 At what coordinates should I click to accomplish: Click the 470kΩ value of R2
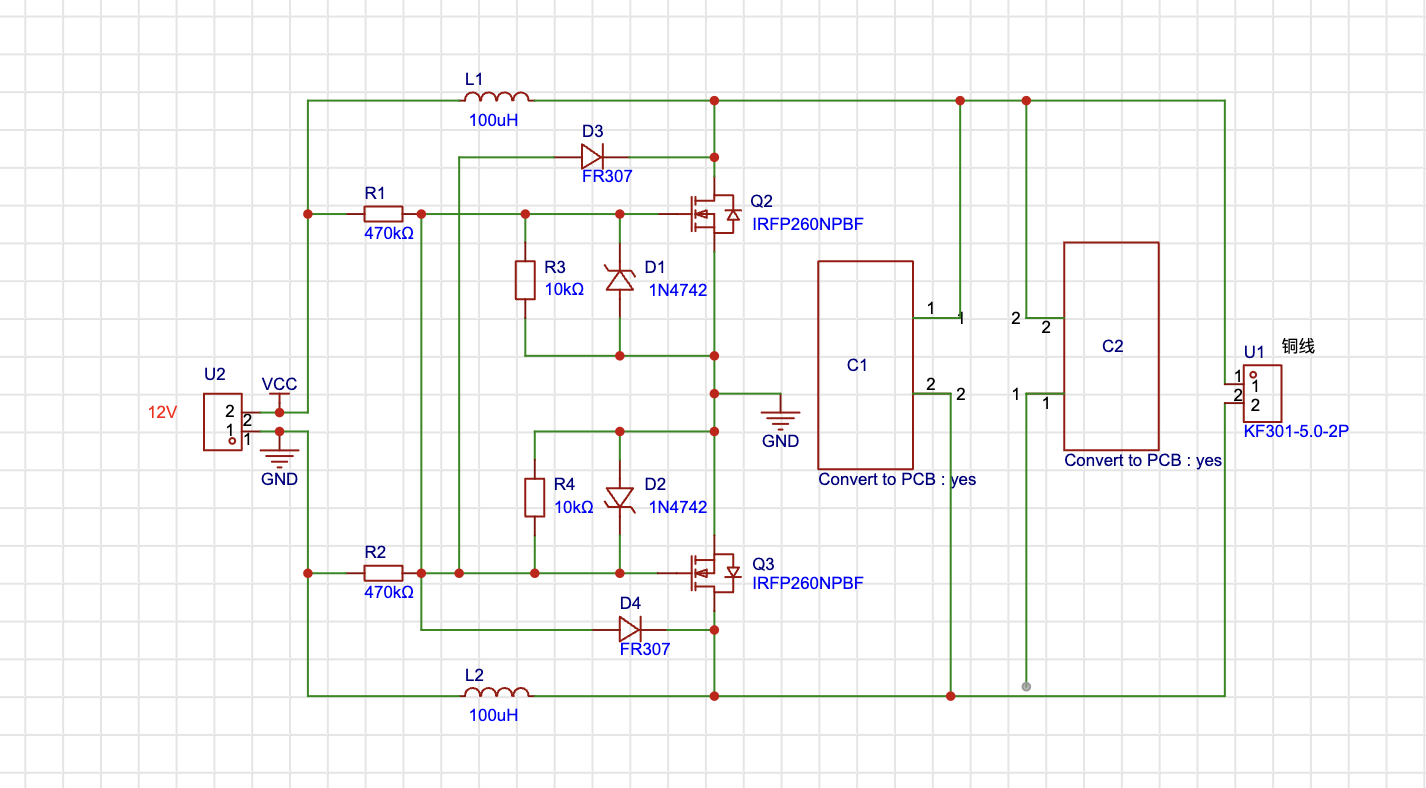pos(389,592)
